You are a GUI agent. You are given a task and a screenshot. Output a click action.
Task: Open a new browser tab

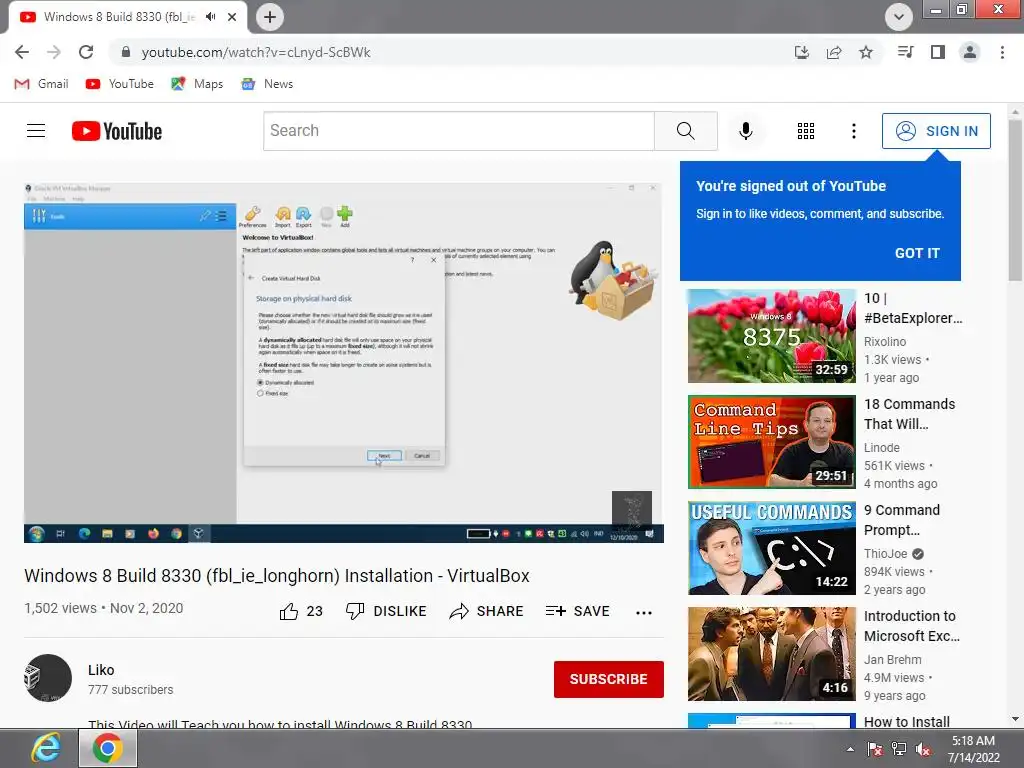tap(270, 17)
